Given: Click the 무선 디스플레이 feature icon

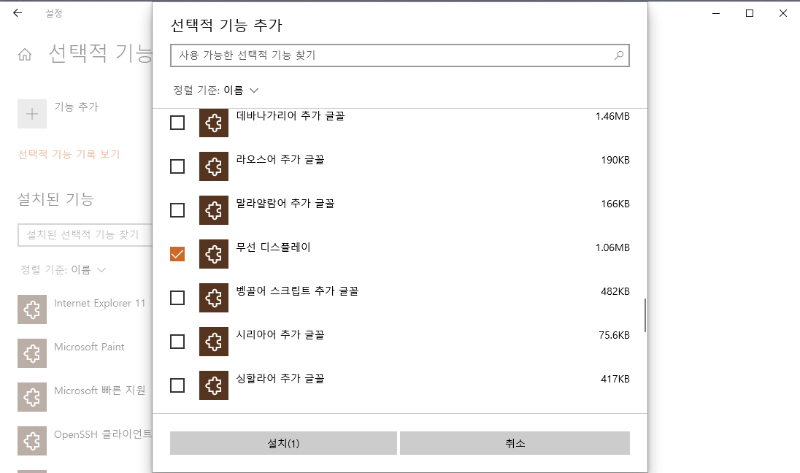Looking at the screenshot, I should (213, 254).
